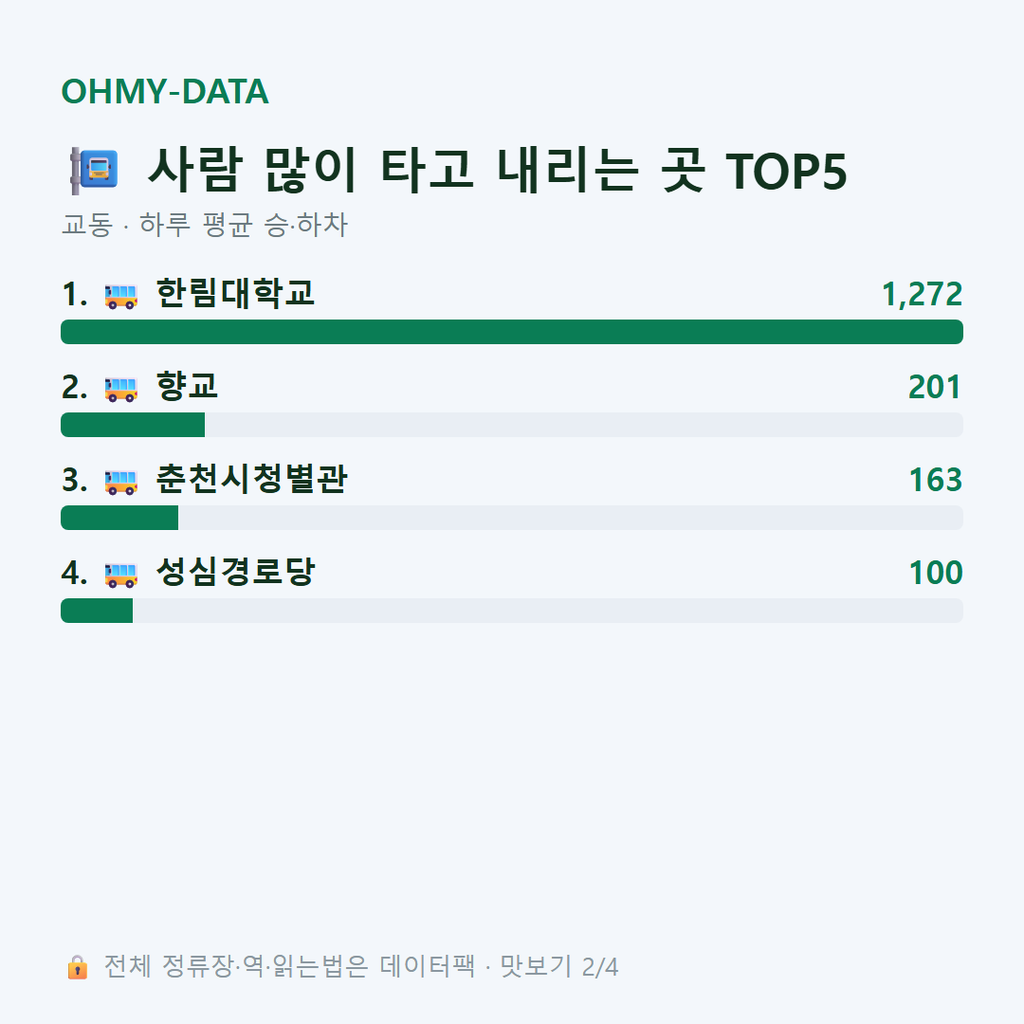Select the 향교 station name

click(x=187, y=387)
